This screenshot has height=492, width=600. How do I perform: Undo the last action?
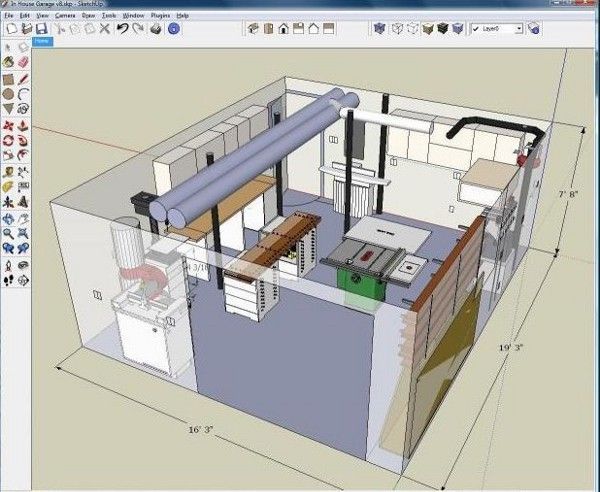pyautogui.click(x=122, y=29)
